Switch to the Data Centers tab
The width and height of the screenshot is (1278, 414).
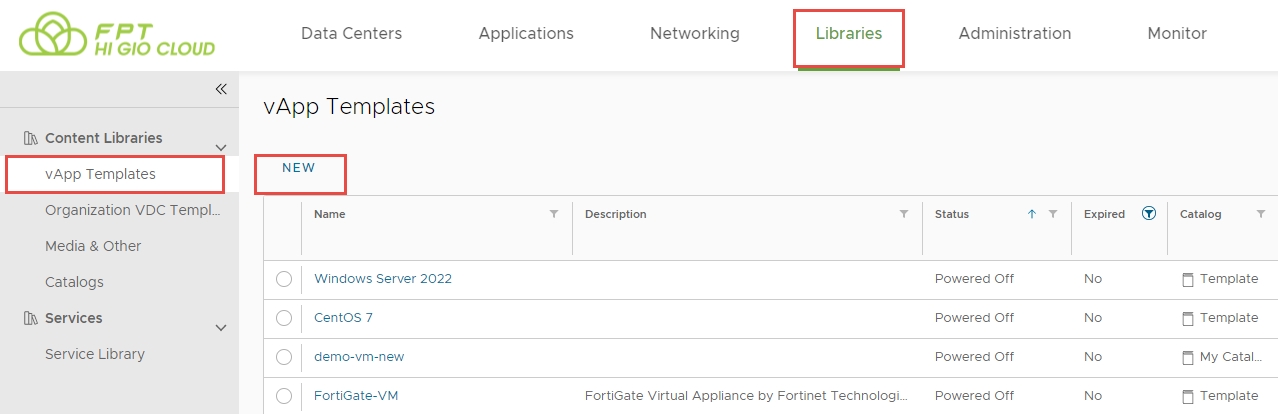(351, 34)
